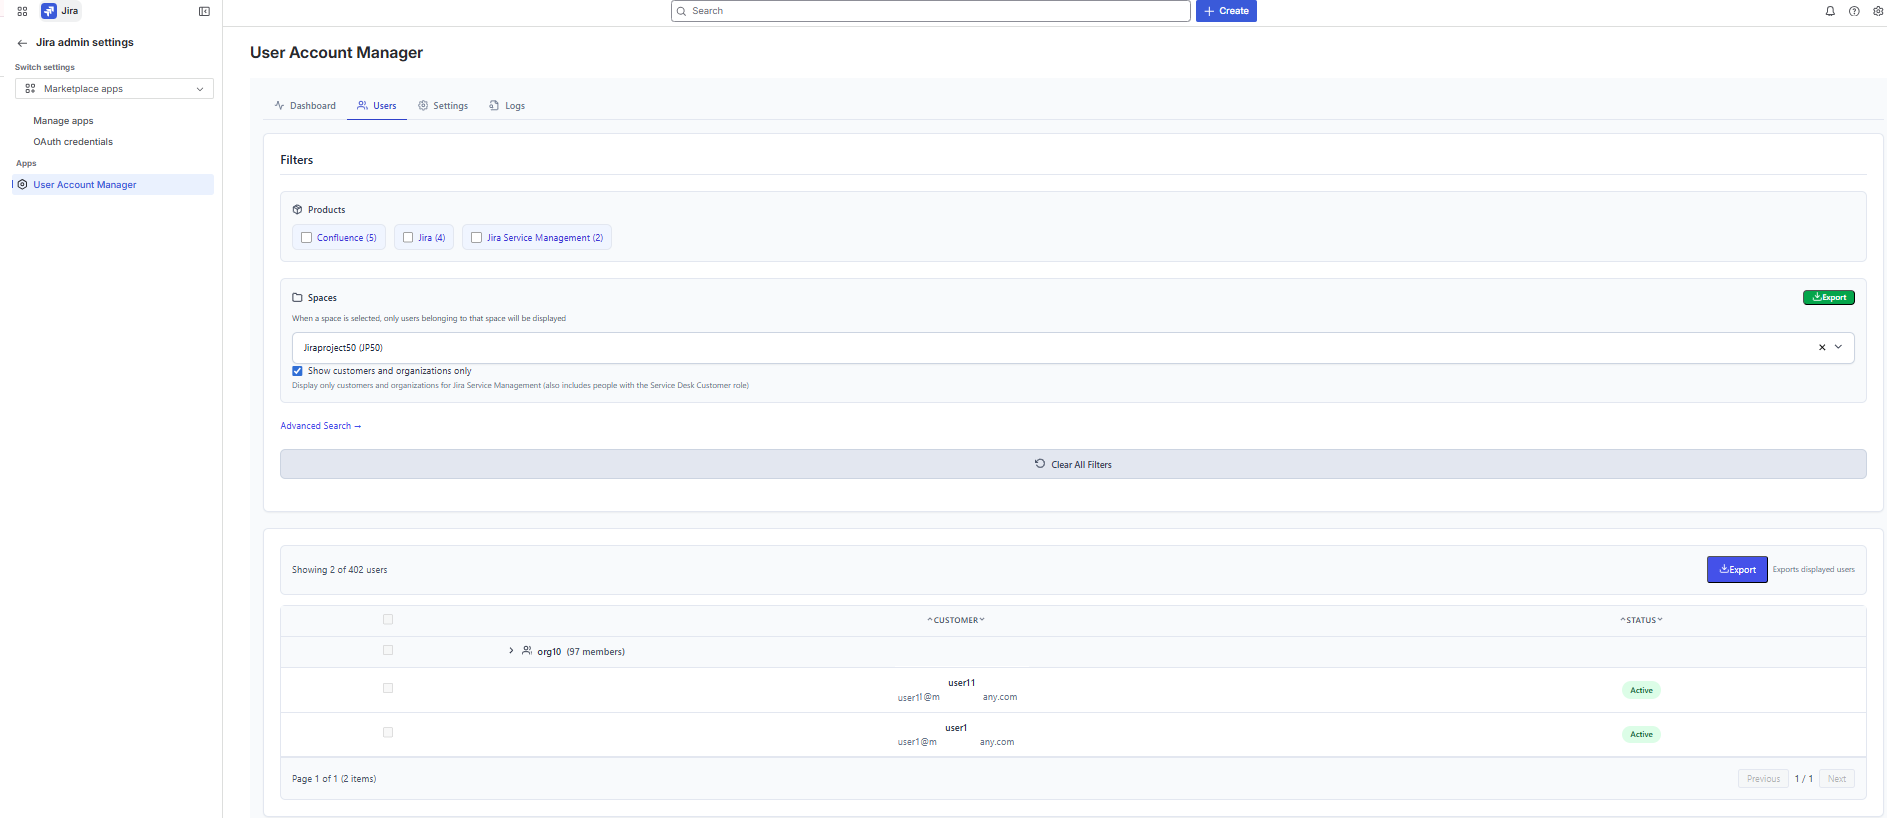This screenshot has width=1887, height=818.
Task: Go back using the arrow beside Jira admin settings
Action: click(x=22, y=43)
